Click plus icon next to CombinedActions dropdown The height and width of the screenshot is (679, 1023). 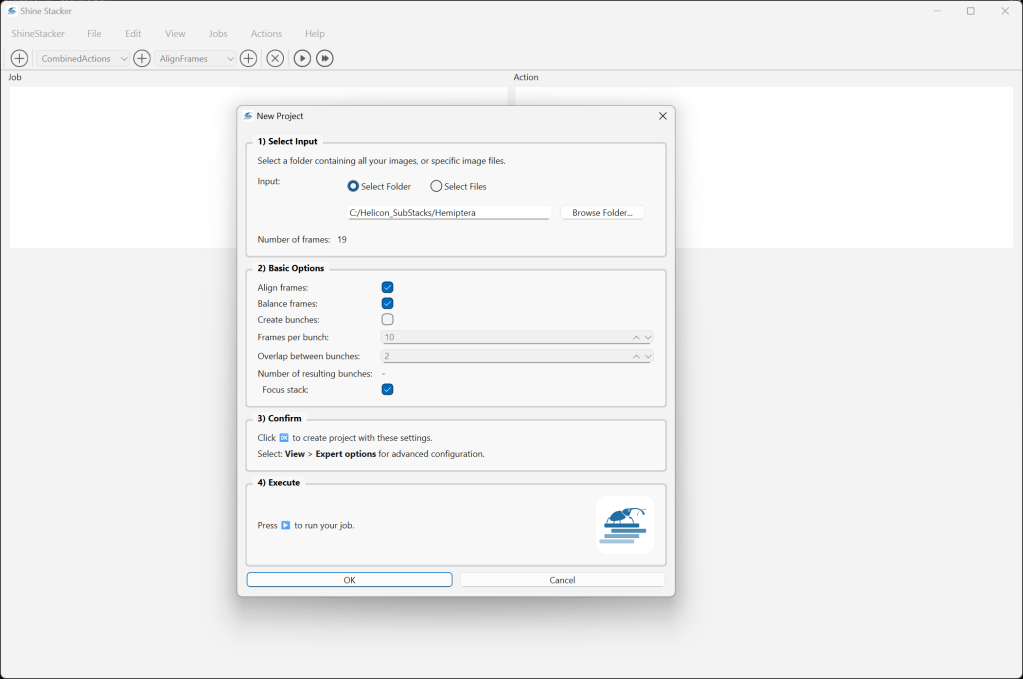point(142,59)
